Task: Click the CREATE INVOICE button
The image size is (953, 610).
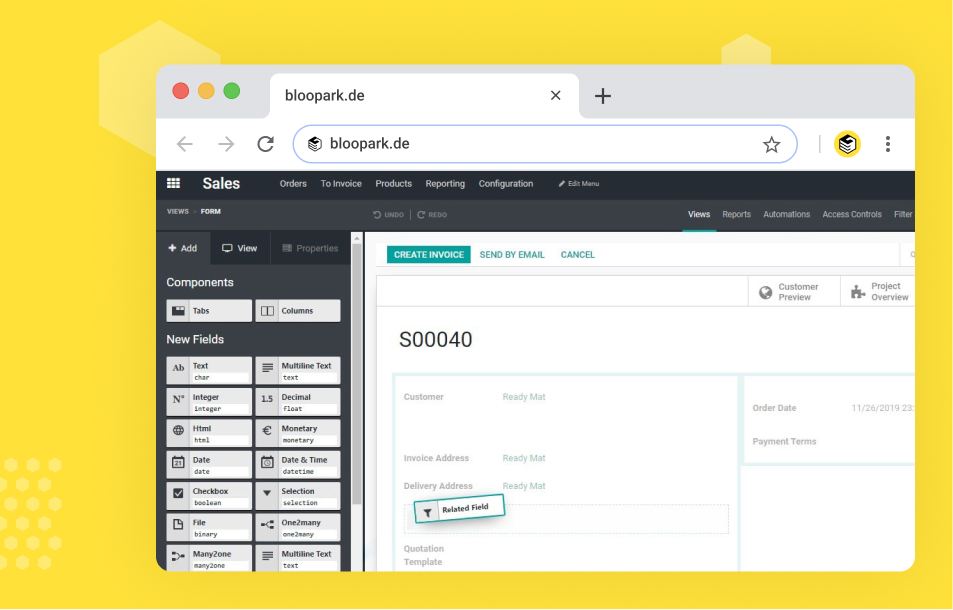Action: click(x=427, y=254)
